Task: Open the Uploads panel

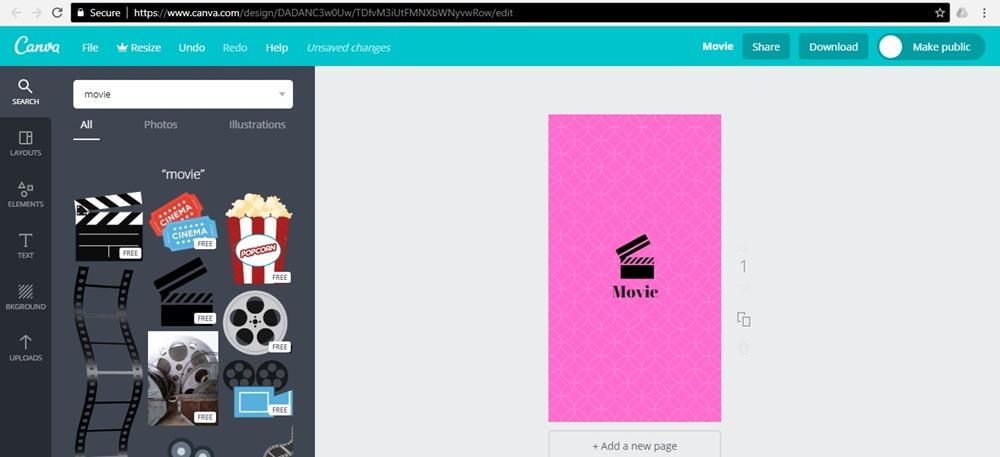Action: tap(26, 348)
